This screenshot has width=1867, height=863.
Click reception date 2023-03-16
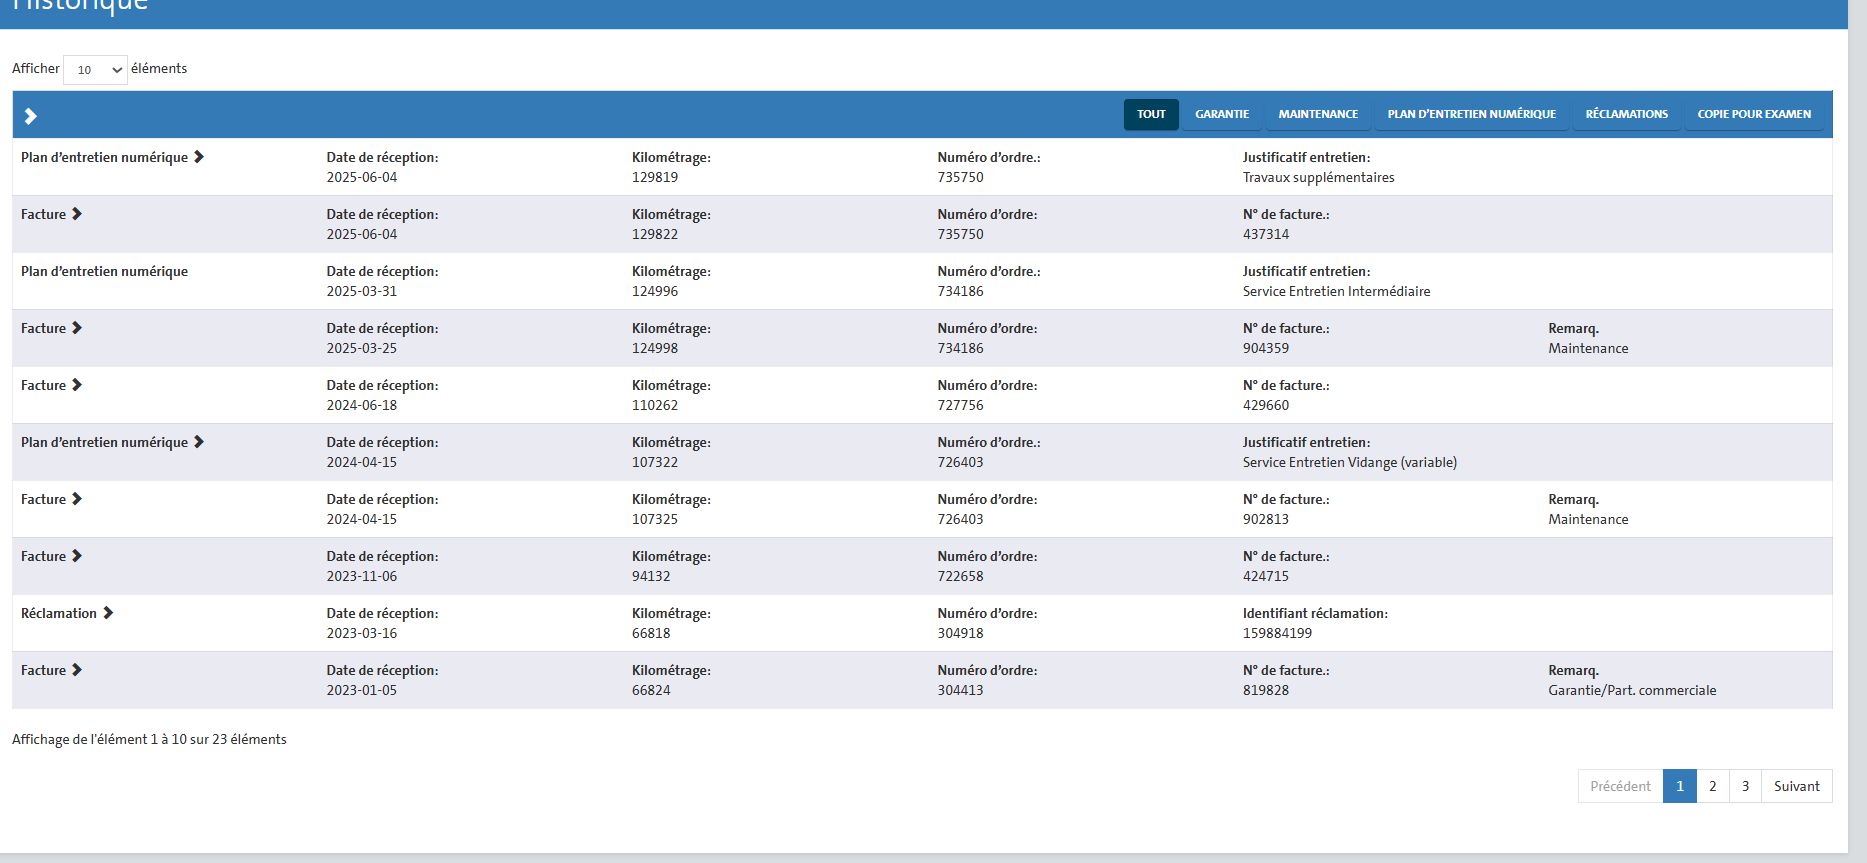coord(361,633)
